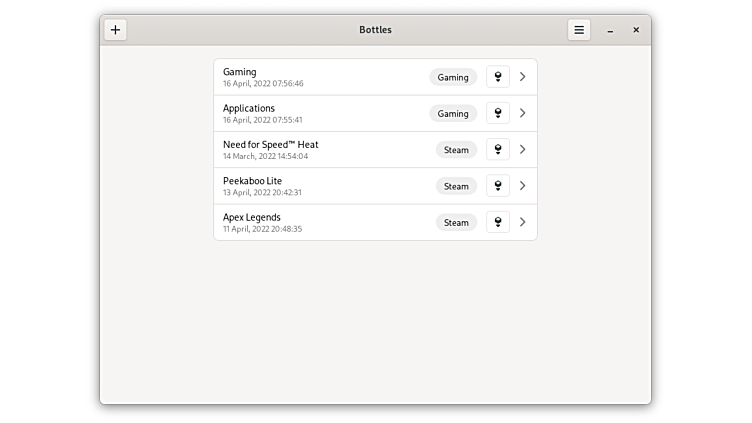Click the run-executable icon for Apex Legends
The width and height of the screenshot is (752, 423).
[498, 222]
